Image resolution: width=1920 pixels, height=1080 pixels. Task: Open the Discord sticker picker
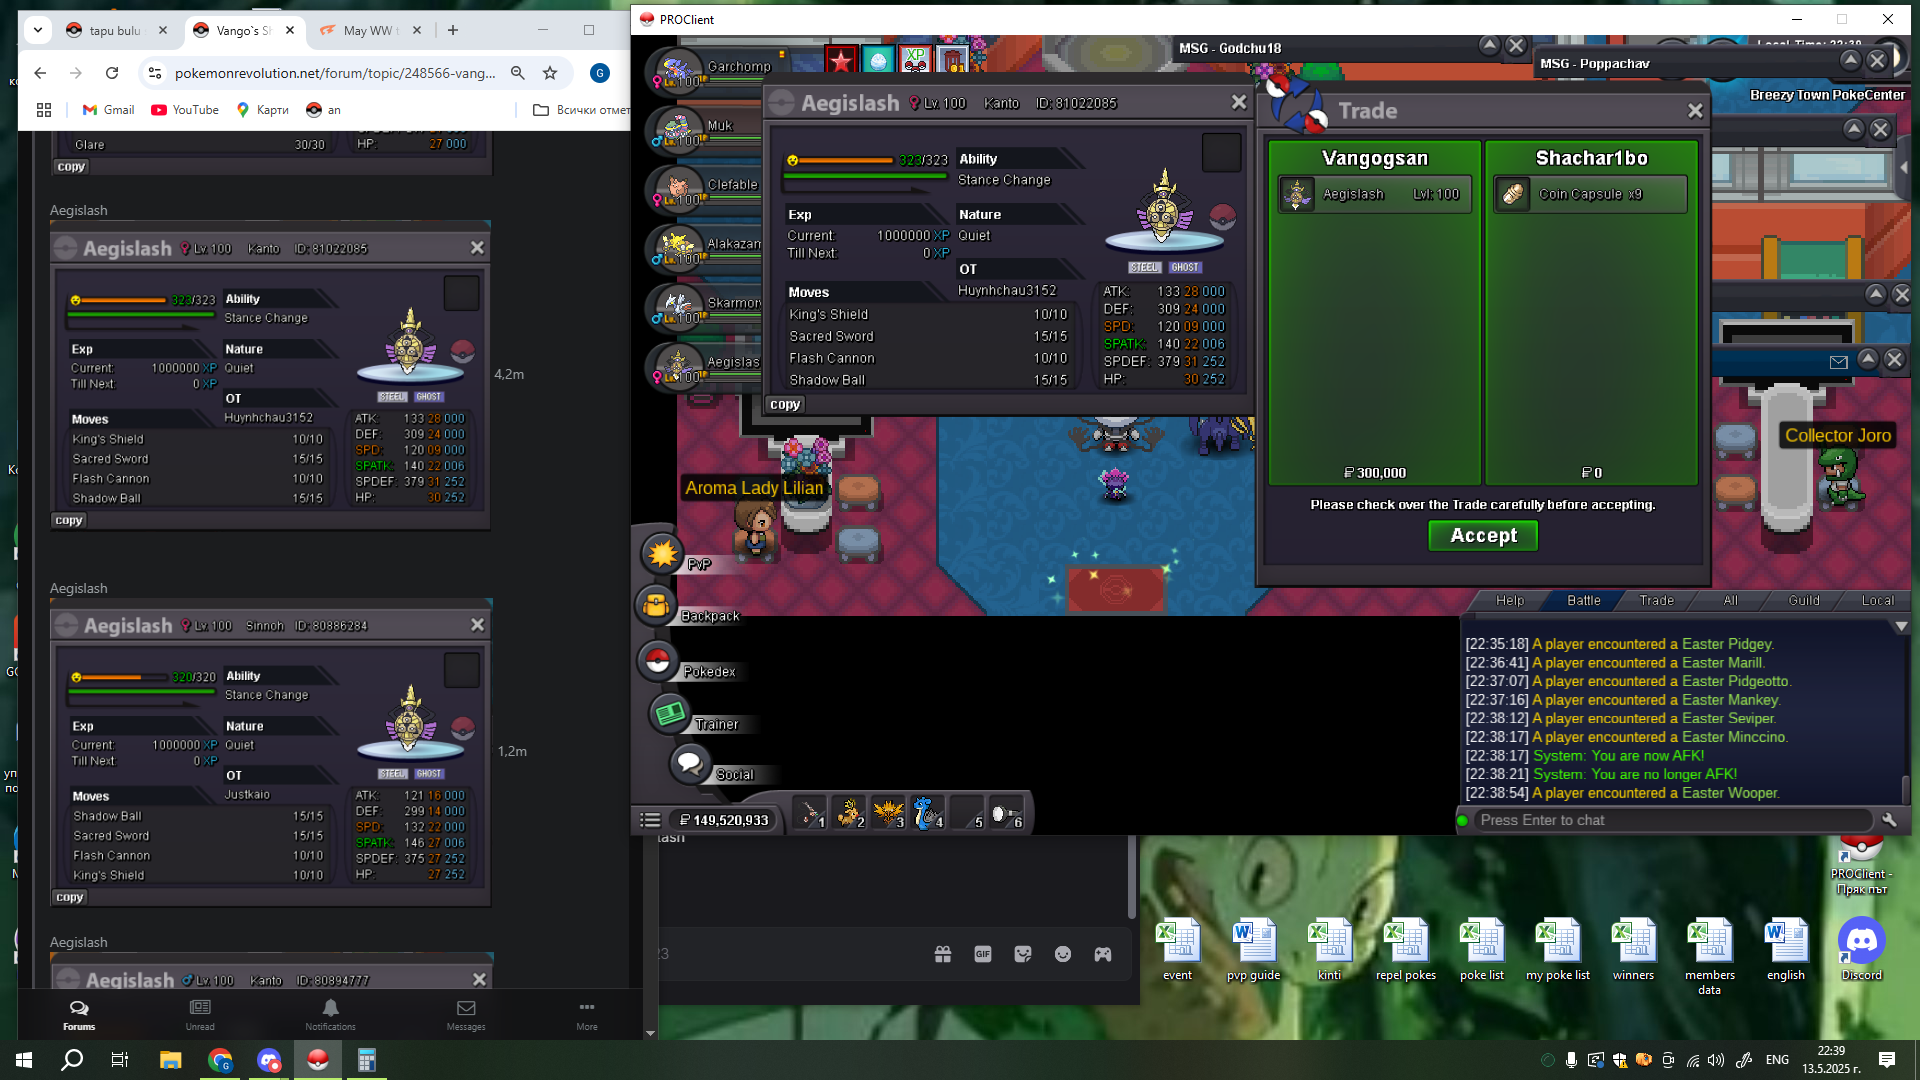(x=1023, y=954)
